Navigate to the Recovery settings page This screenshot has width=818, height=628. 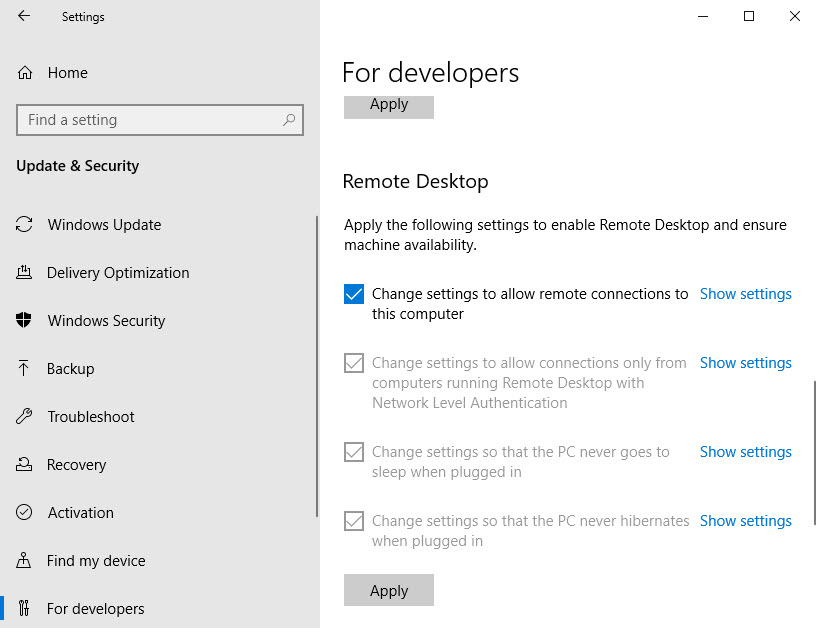(77, 465)
